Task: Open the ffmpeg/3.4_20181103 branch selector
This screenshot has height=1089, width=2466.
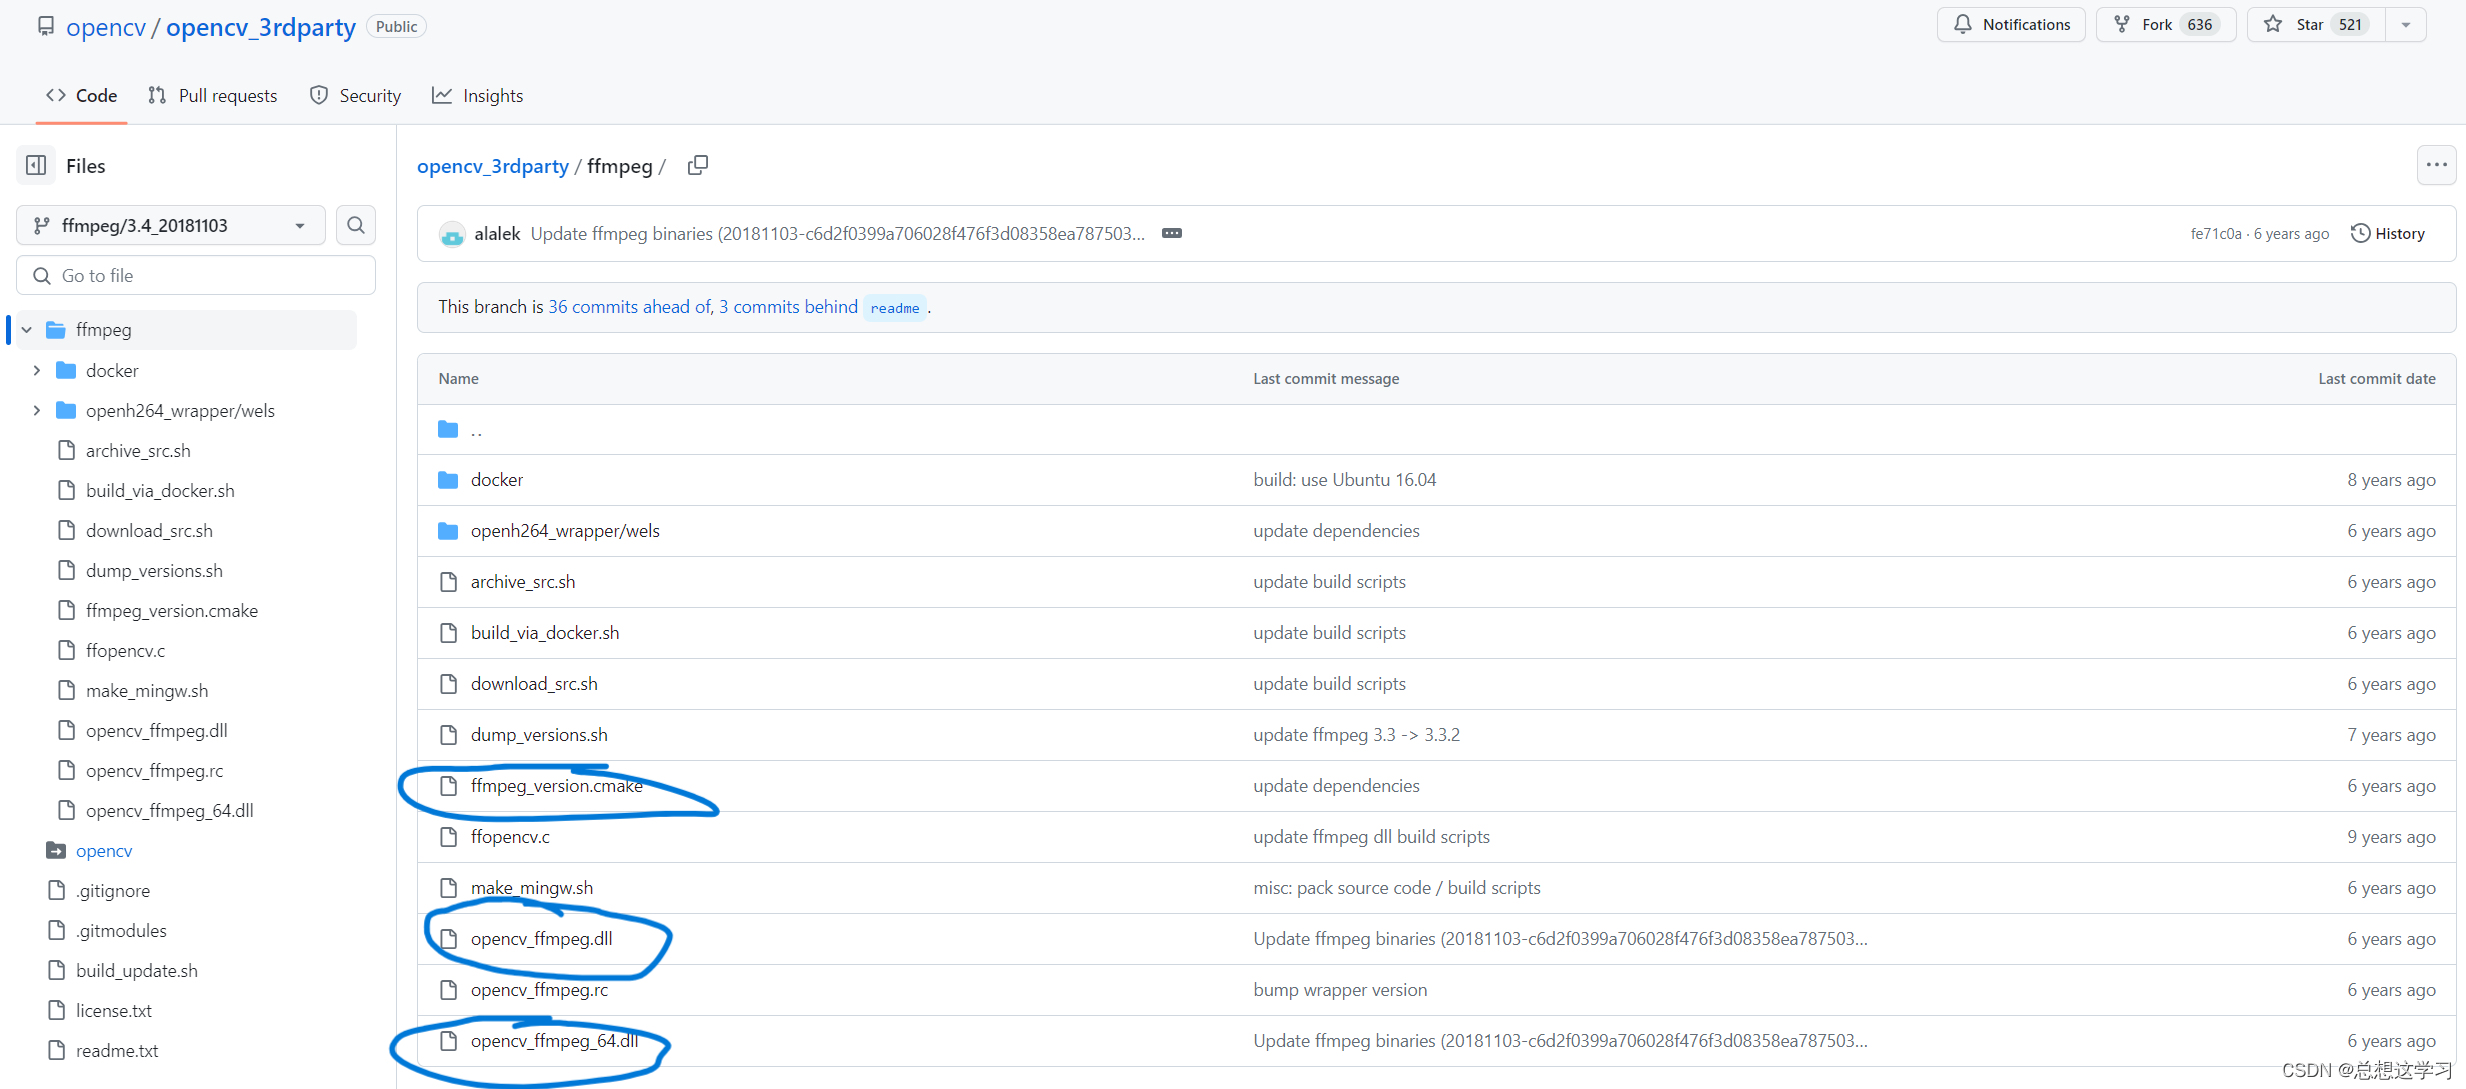Action: click(170, 225)
